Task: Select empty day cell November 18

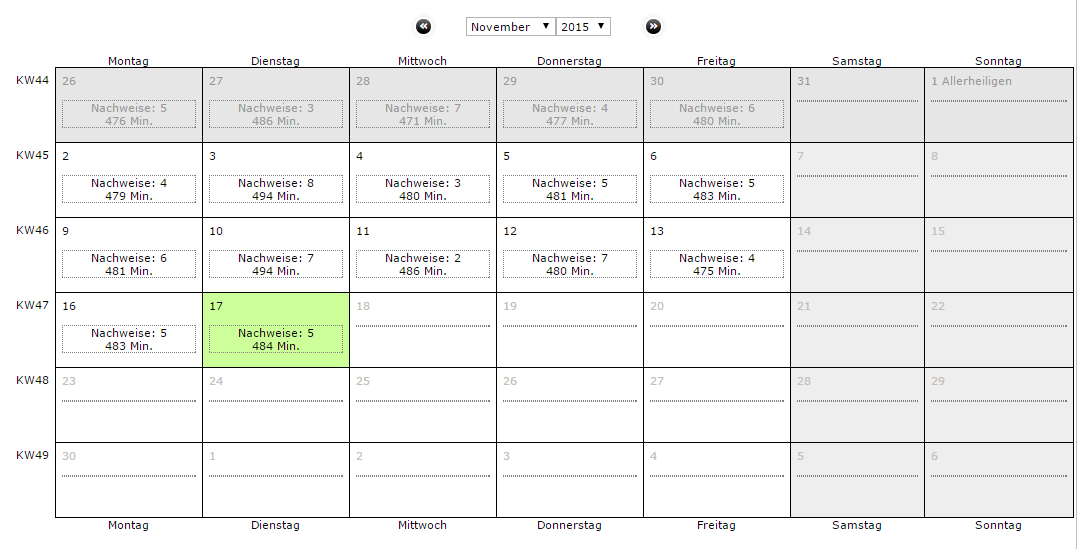Action: (422, 330)
